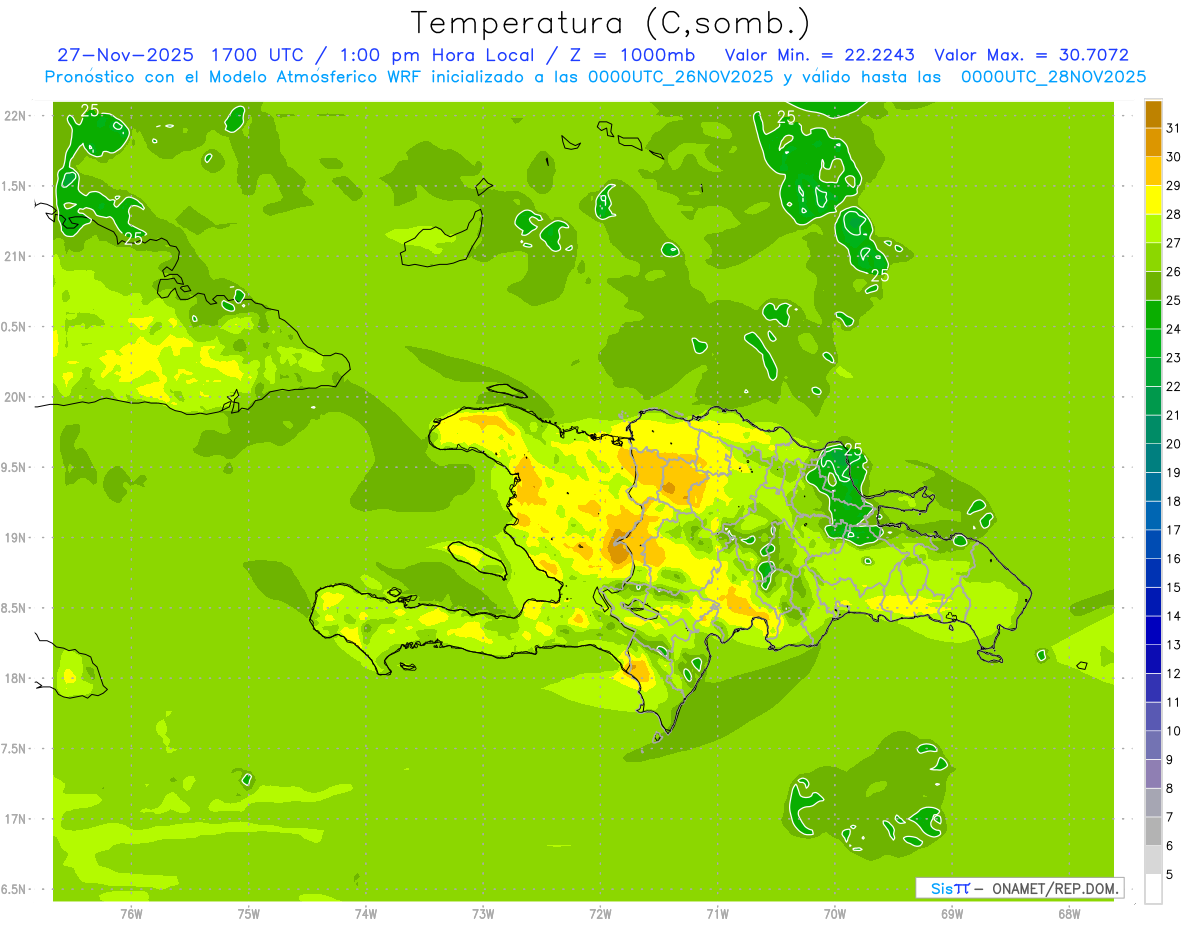1200x927 pixels.
Task: Click the legend value "25" on color bar
Action: coord(1173,300)
